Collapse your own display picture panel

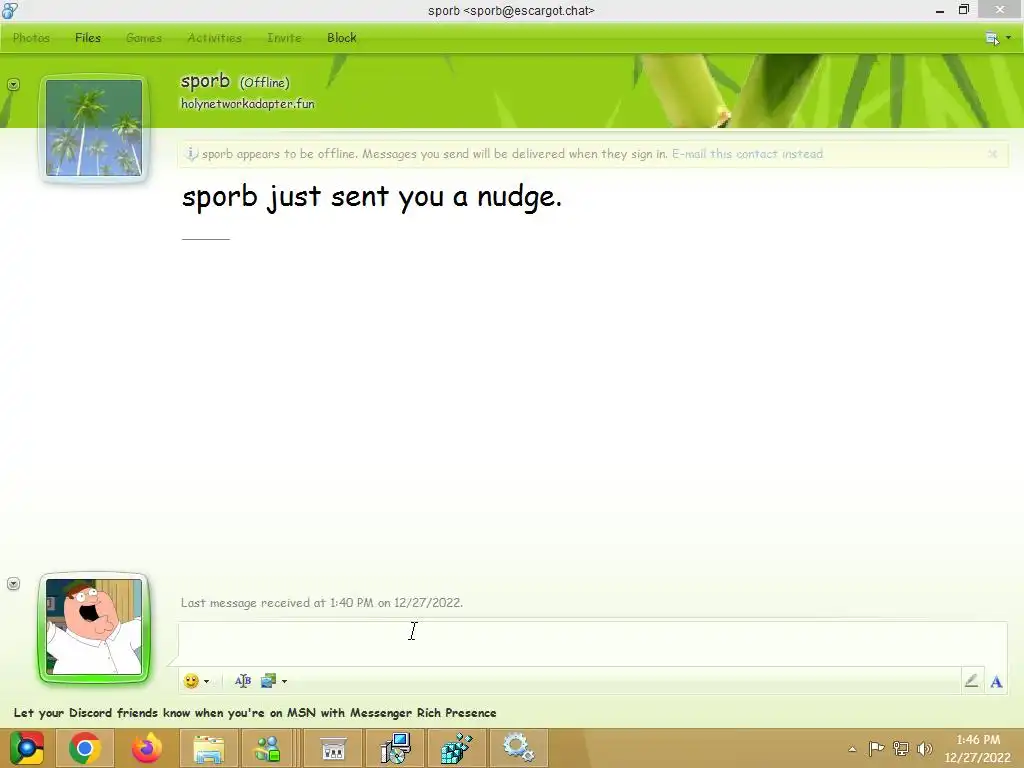click(x=13, y=584)
